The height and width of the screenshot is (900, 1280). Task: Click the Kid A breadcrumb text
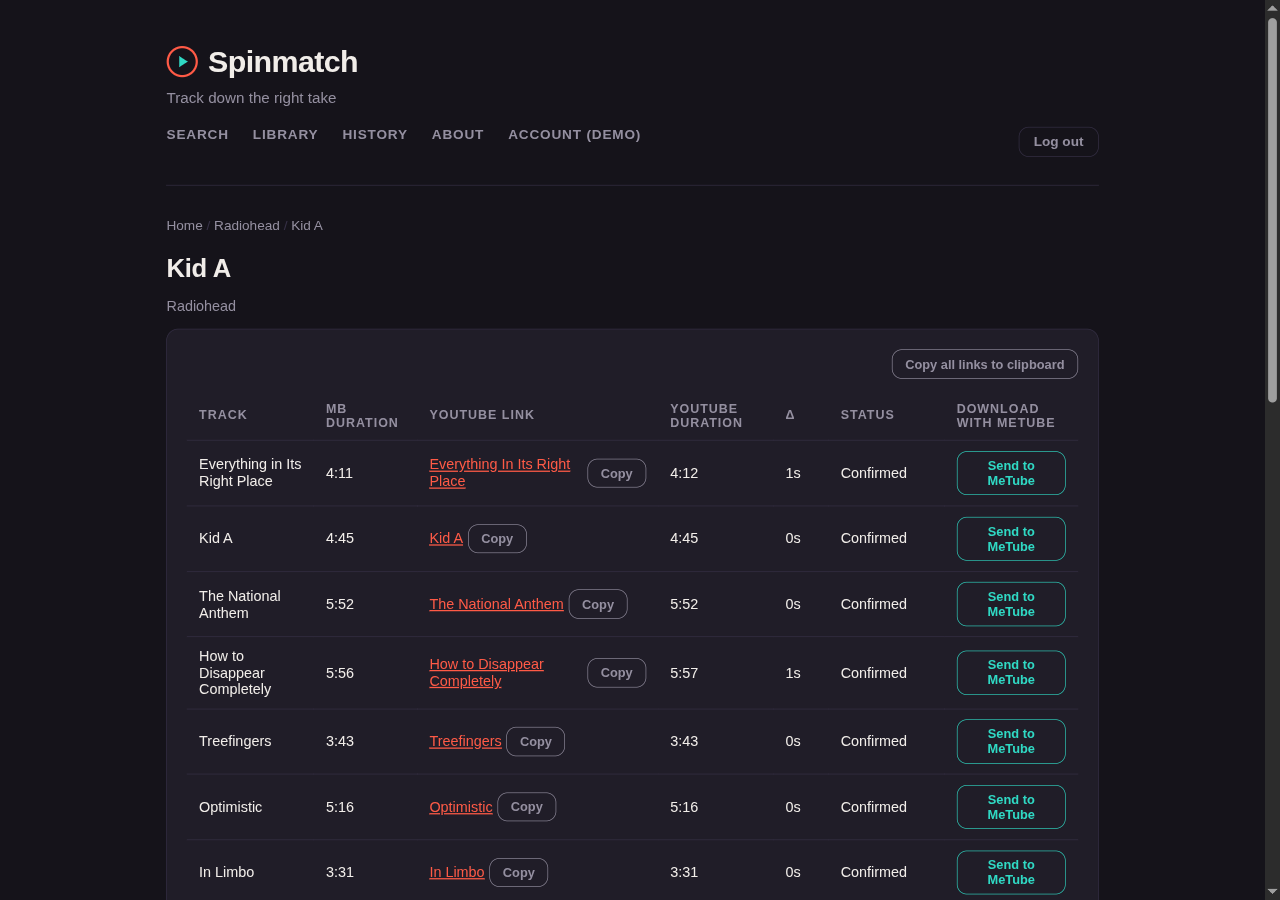pyautogui.click(x=307, y=226)
